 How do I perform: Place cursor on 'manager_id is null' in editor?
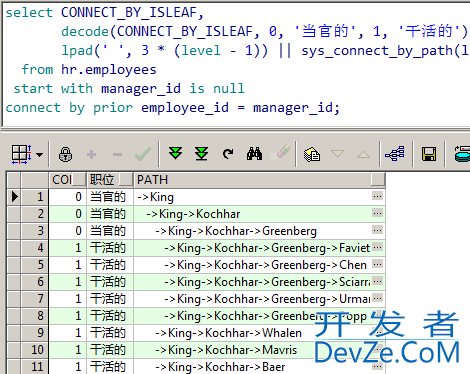173,89
